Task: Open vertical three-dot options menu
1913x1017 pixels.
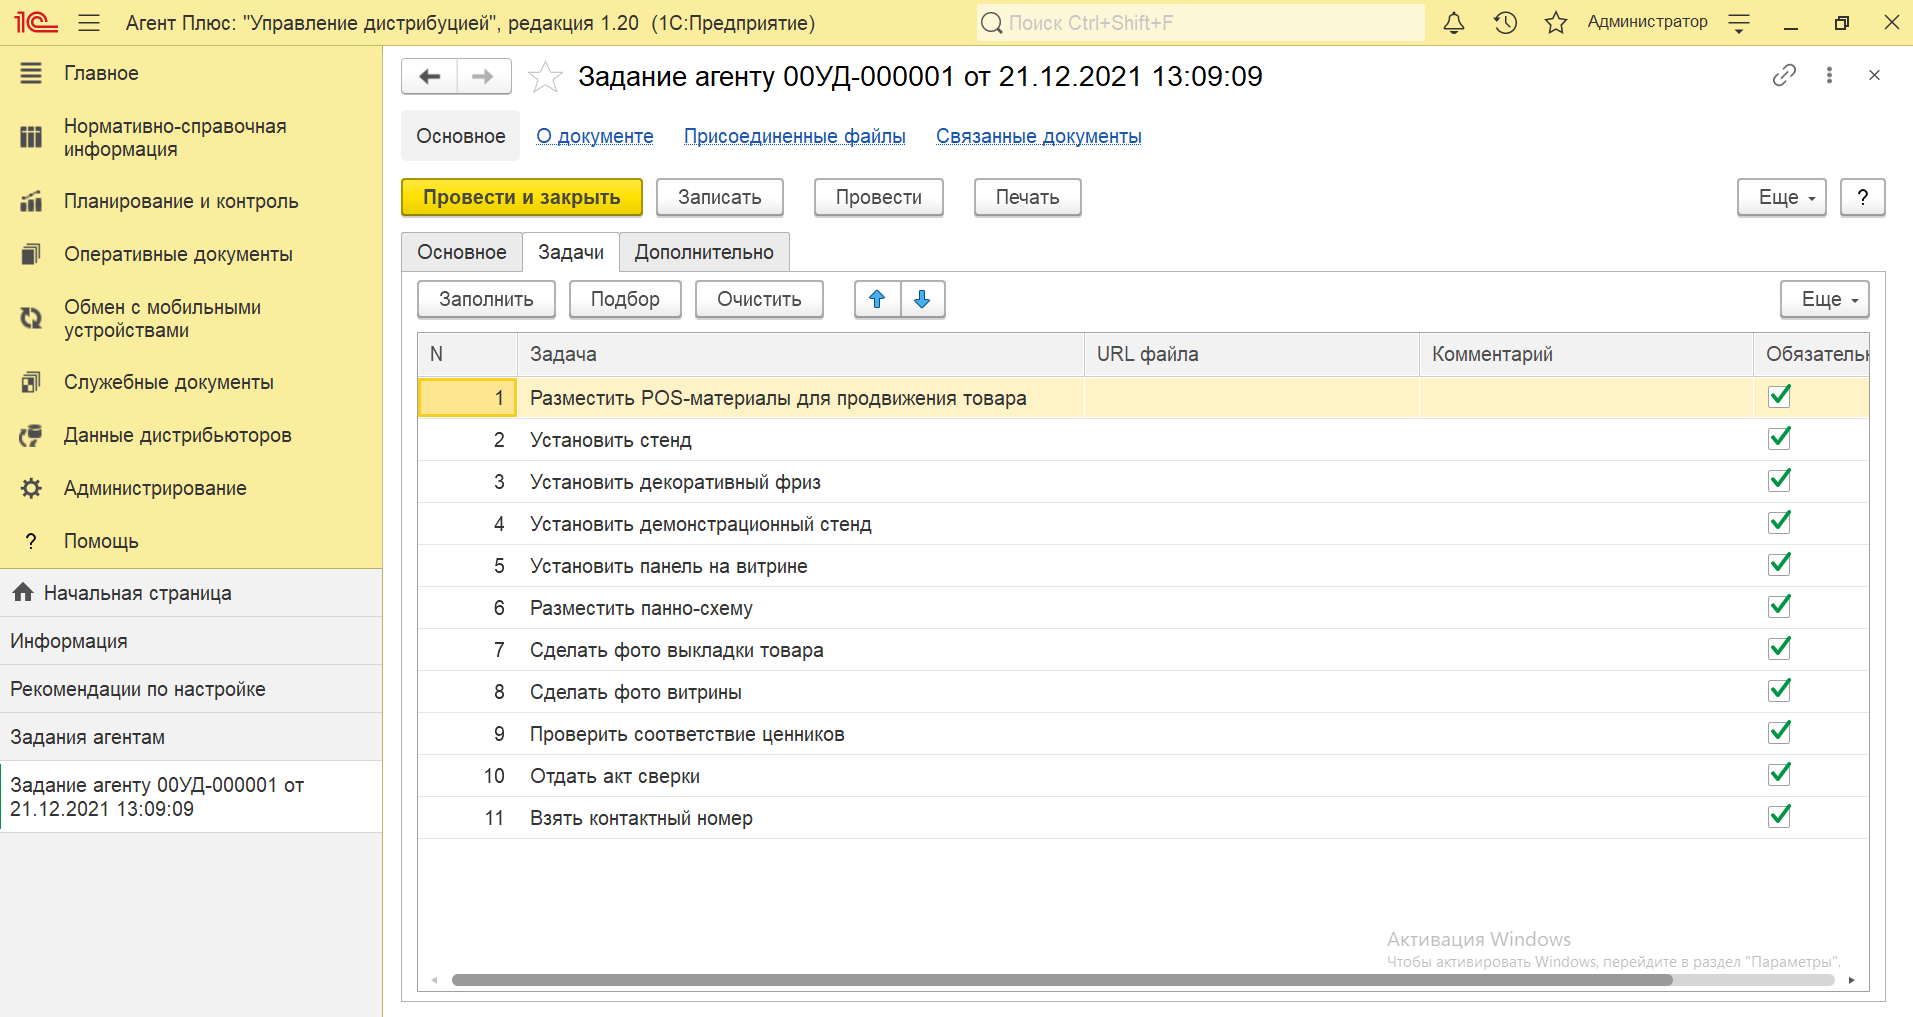Action: [x=1829, y=76]
